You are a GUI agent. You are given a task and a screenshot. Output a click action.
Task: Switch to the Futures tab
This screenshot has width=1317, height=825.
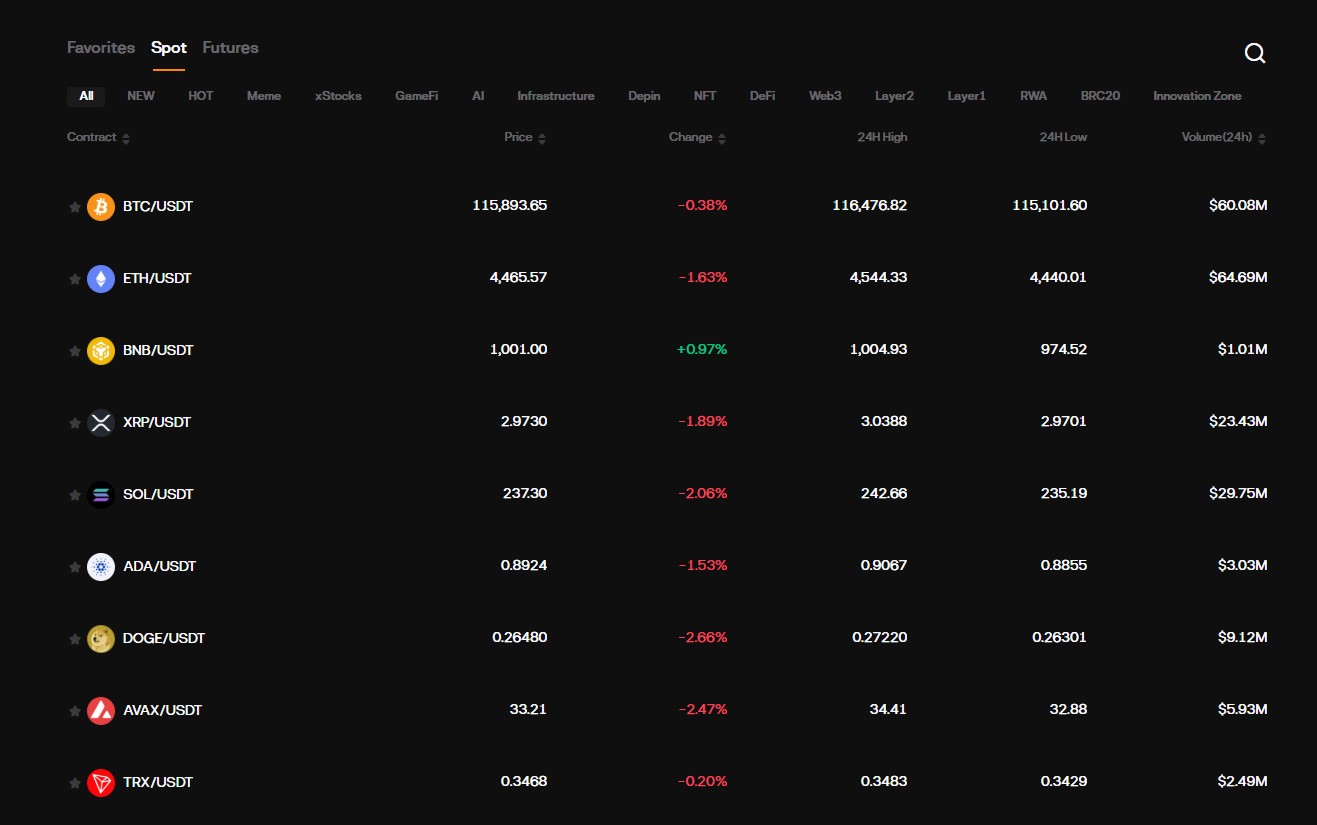(230, 47)
